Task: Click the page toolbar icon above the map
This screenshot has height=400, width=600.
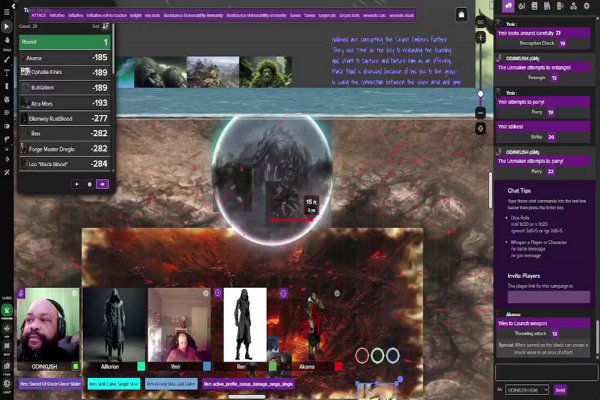Action: [x=461, y=15]
